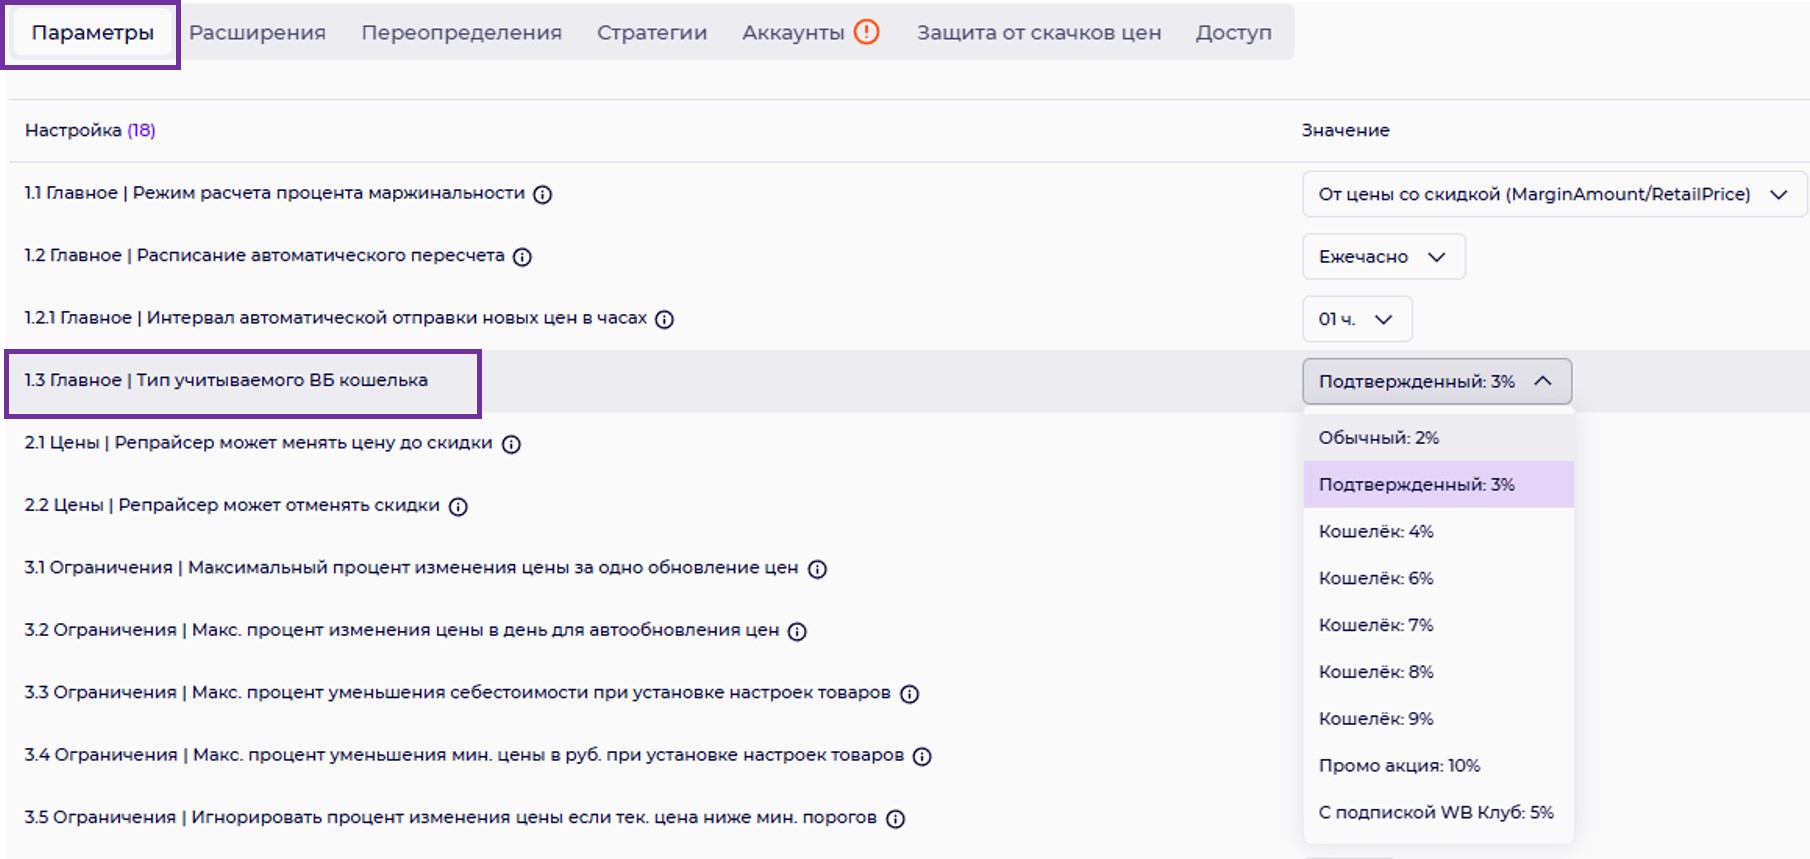Click info icon beside automatic recalculation schedule
Image resolution: width=1810 pixels, height=859 pixels.
click(522, 257)
